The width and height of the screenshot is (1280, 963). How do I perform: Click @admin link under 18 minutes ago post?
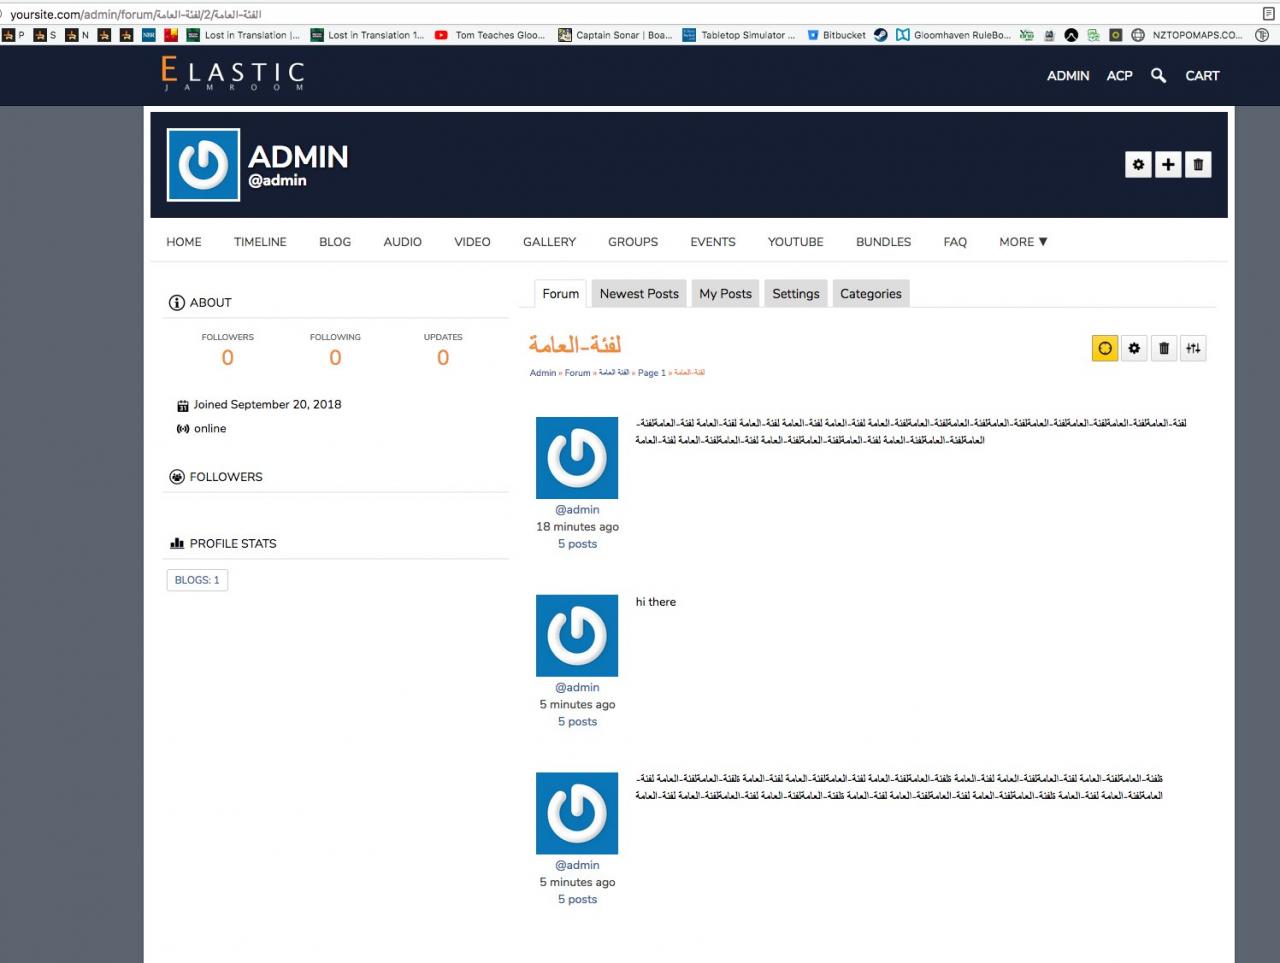[577, 510]
